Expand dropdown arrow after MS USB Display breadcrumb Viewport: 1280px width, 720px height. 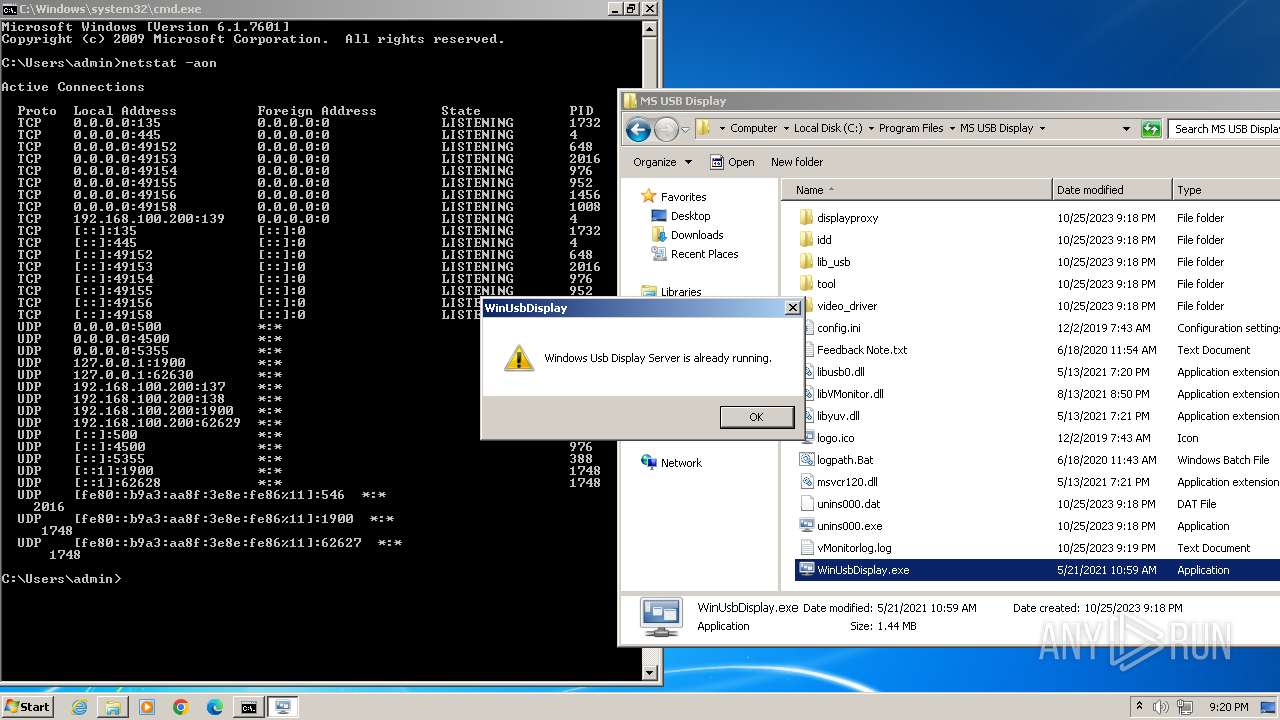click(x=1041, y=128)
